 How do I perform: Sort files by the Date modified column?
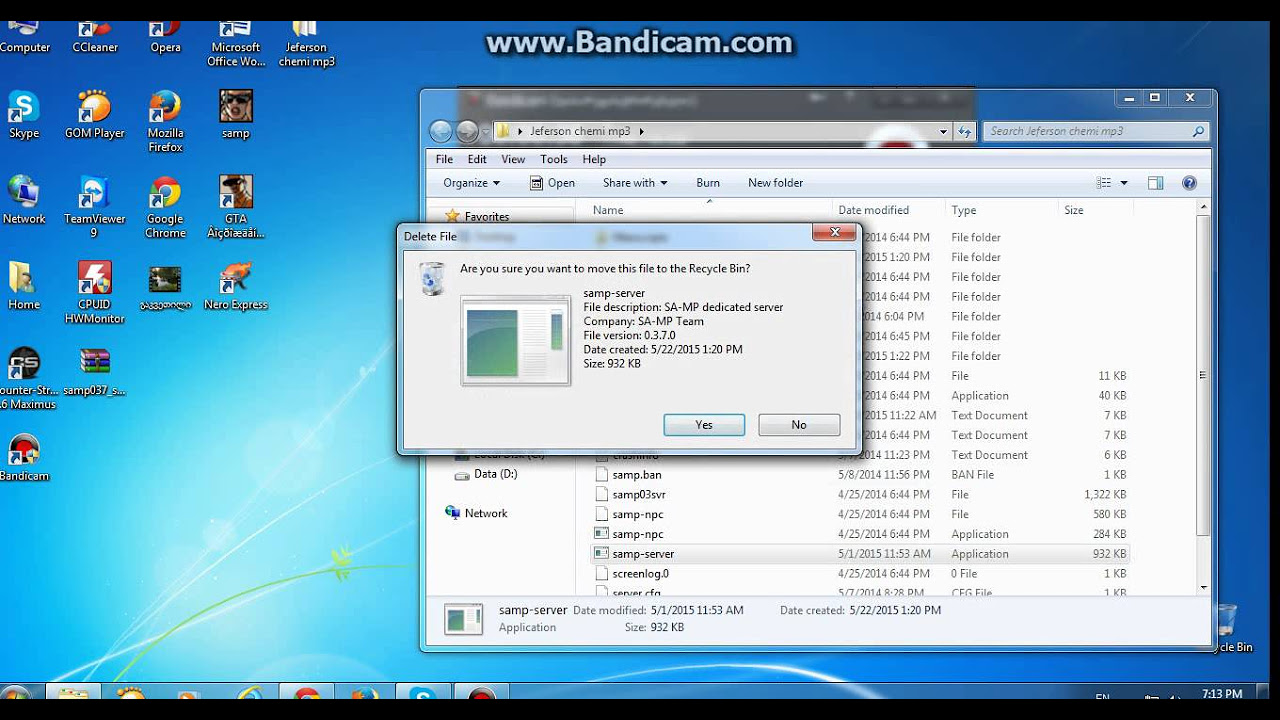pos(889,210)
